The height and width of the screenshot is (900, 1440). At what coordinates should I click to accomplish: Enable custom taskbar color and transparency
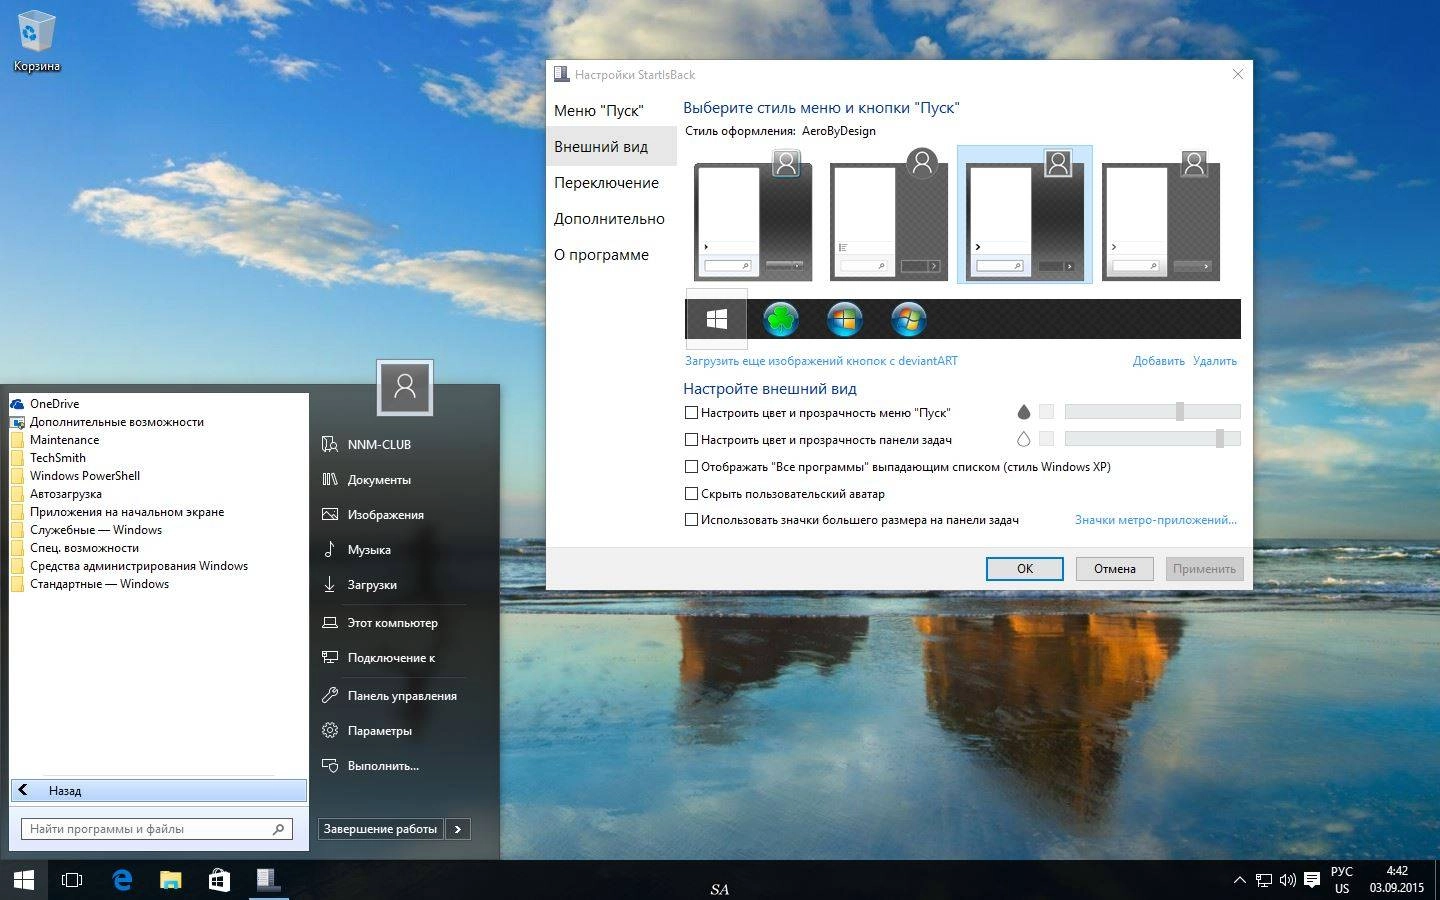pos(691,439)
